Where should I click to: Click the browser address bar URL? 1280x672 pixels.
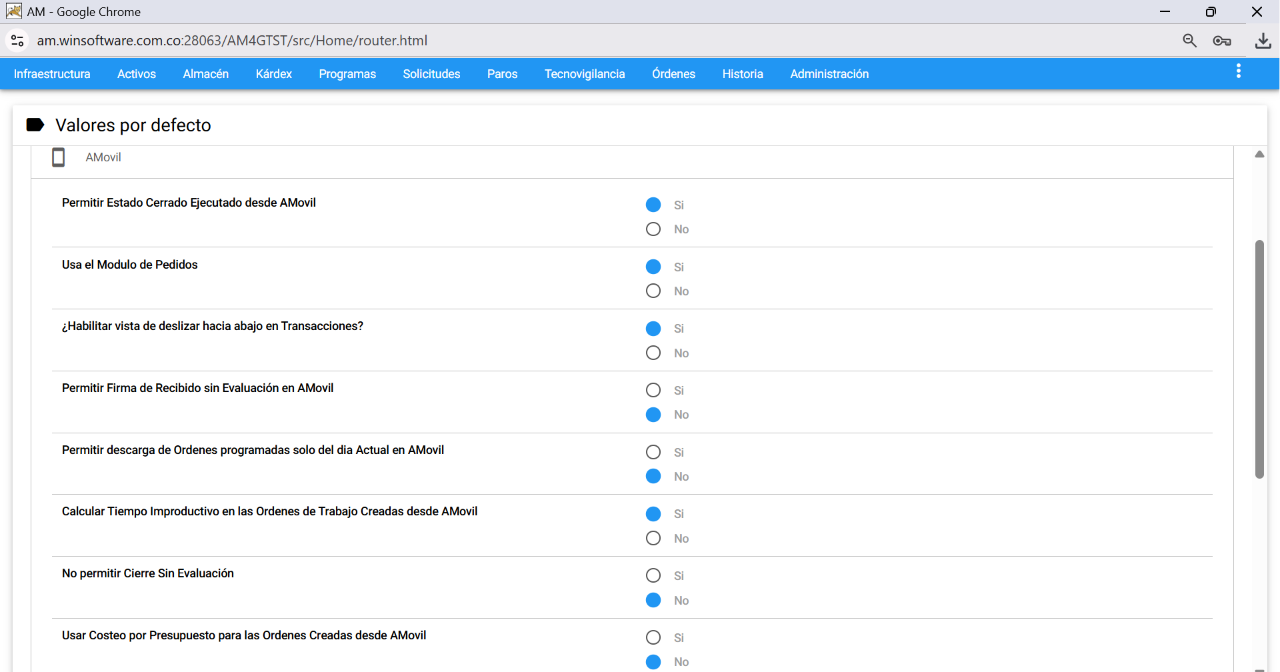(232, 41)
